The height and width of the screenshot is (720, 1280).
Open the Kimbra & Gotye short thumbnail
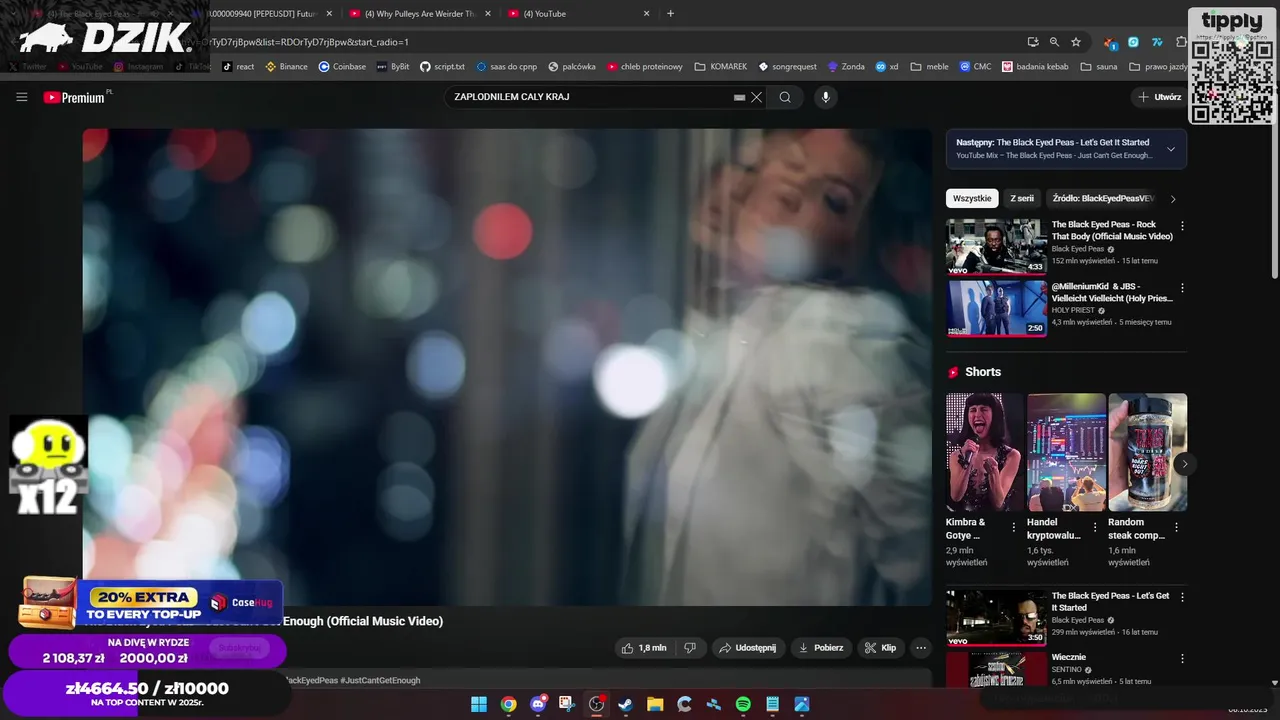pyautogui.click(x=985, y=452)
